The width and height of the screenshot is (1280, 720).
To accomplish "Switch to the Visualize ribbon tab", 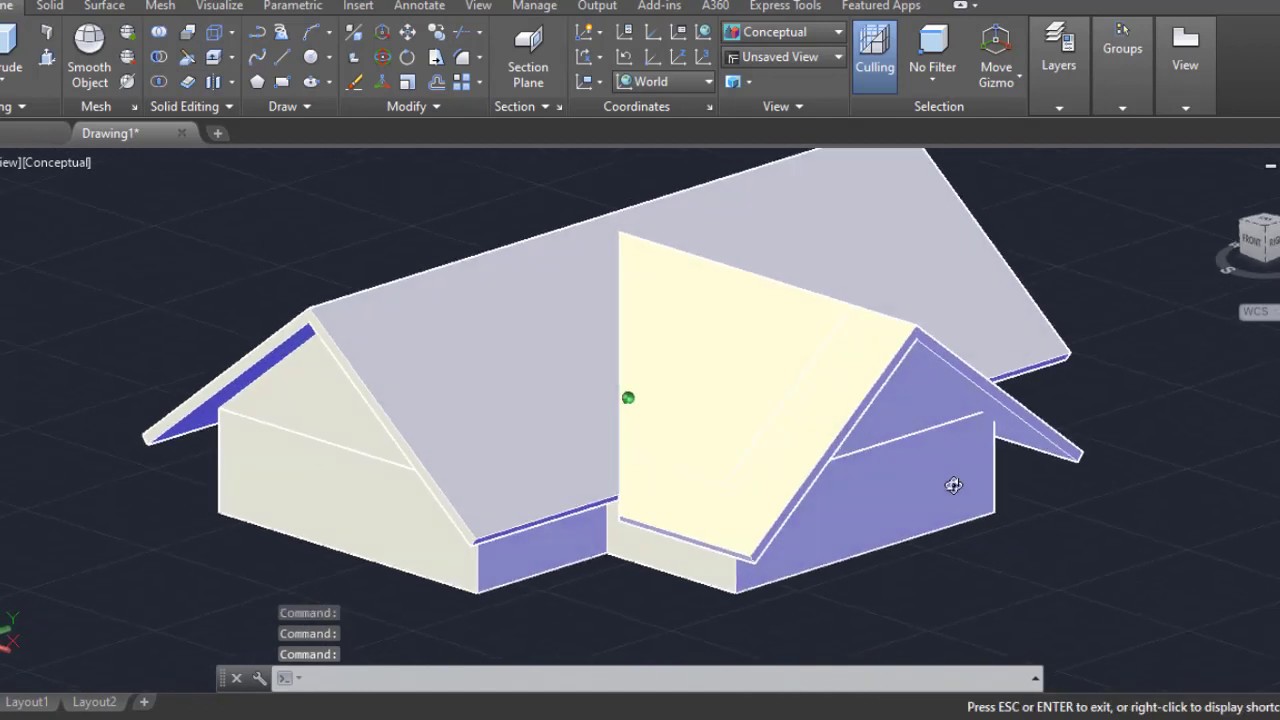I will [x=219, y=6].
